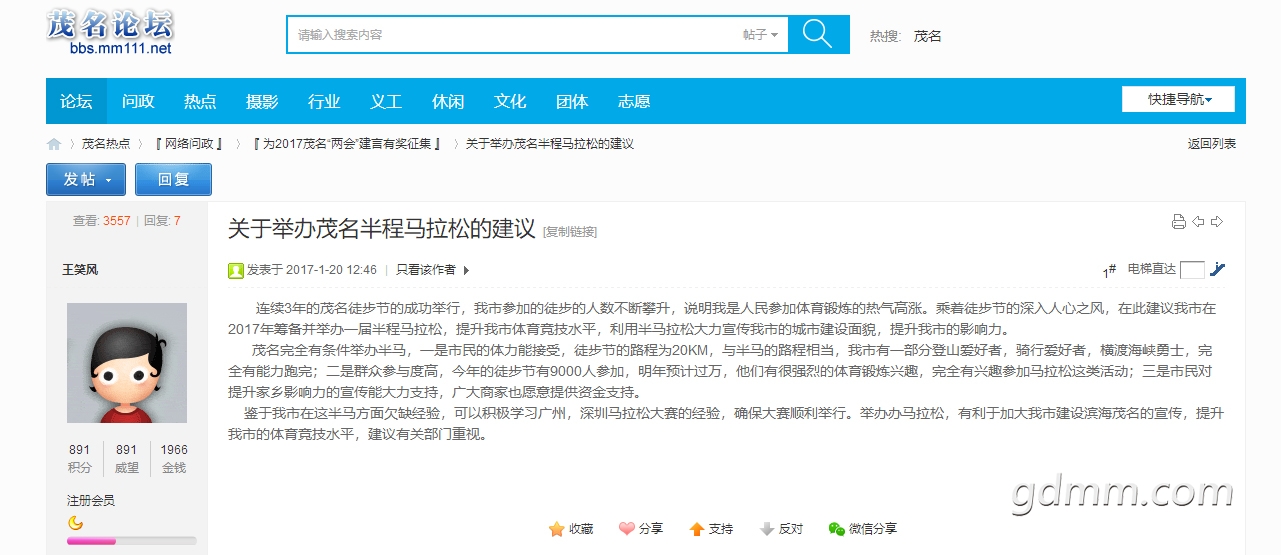Click arrow next to 只看该作者
Screen dimensions: 1281x555
pos(467,270)
